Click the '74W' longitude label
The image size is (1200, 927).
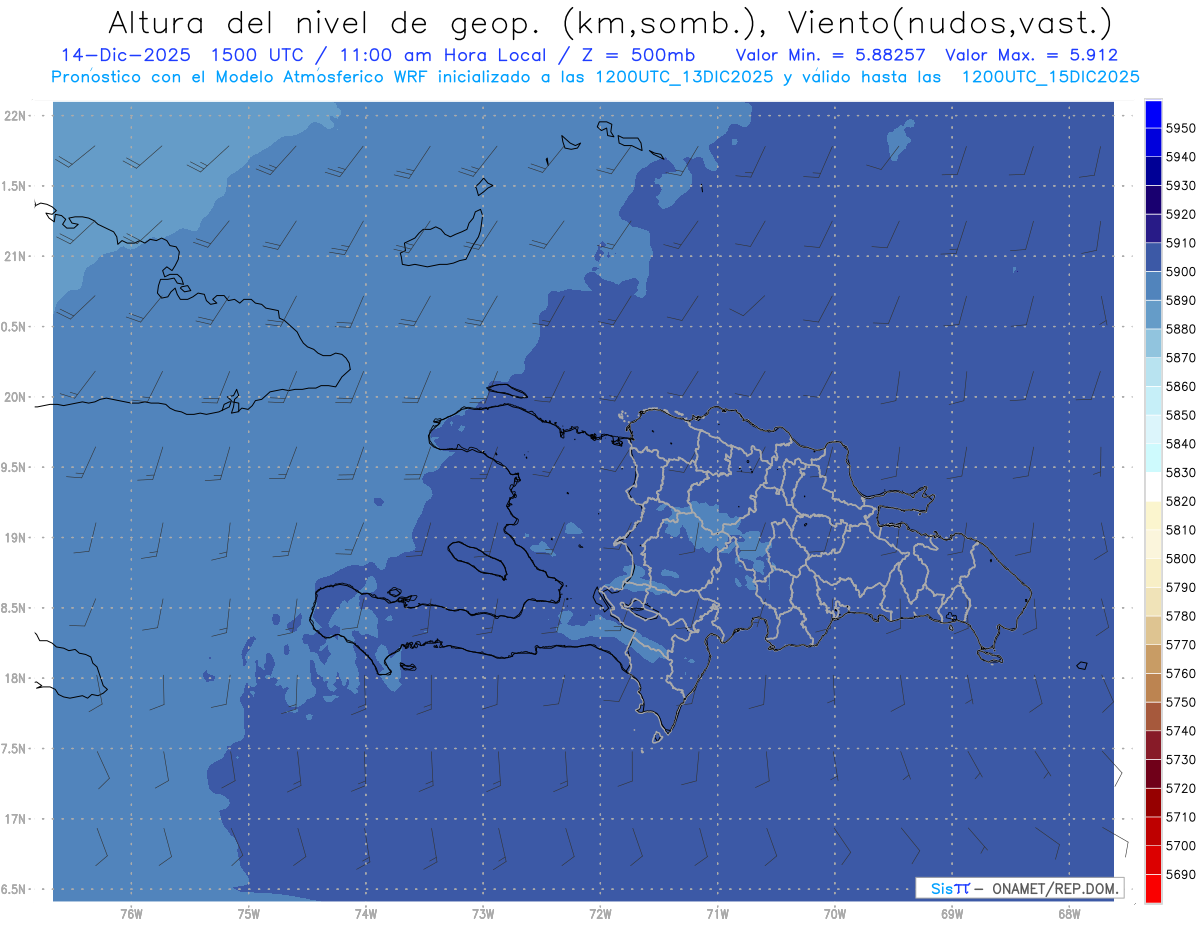pos(365,914)
